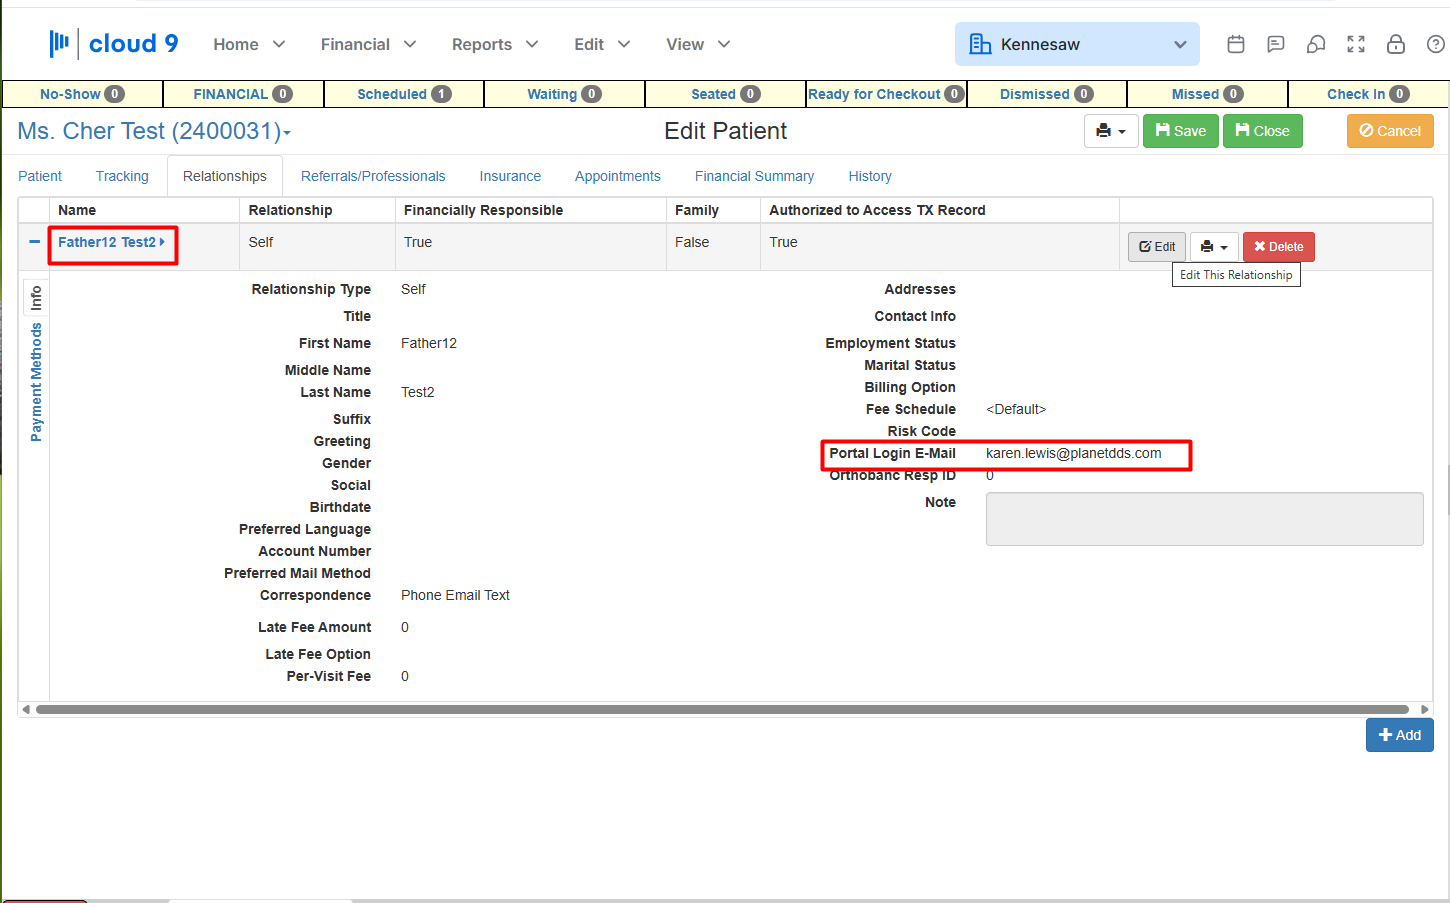Open the Kennesaw location dropdown

click(1077, 44)
